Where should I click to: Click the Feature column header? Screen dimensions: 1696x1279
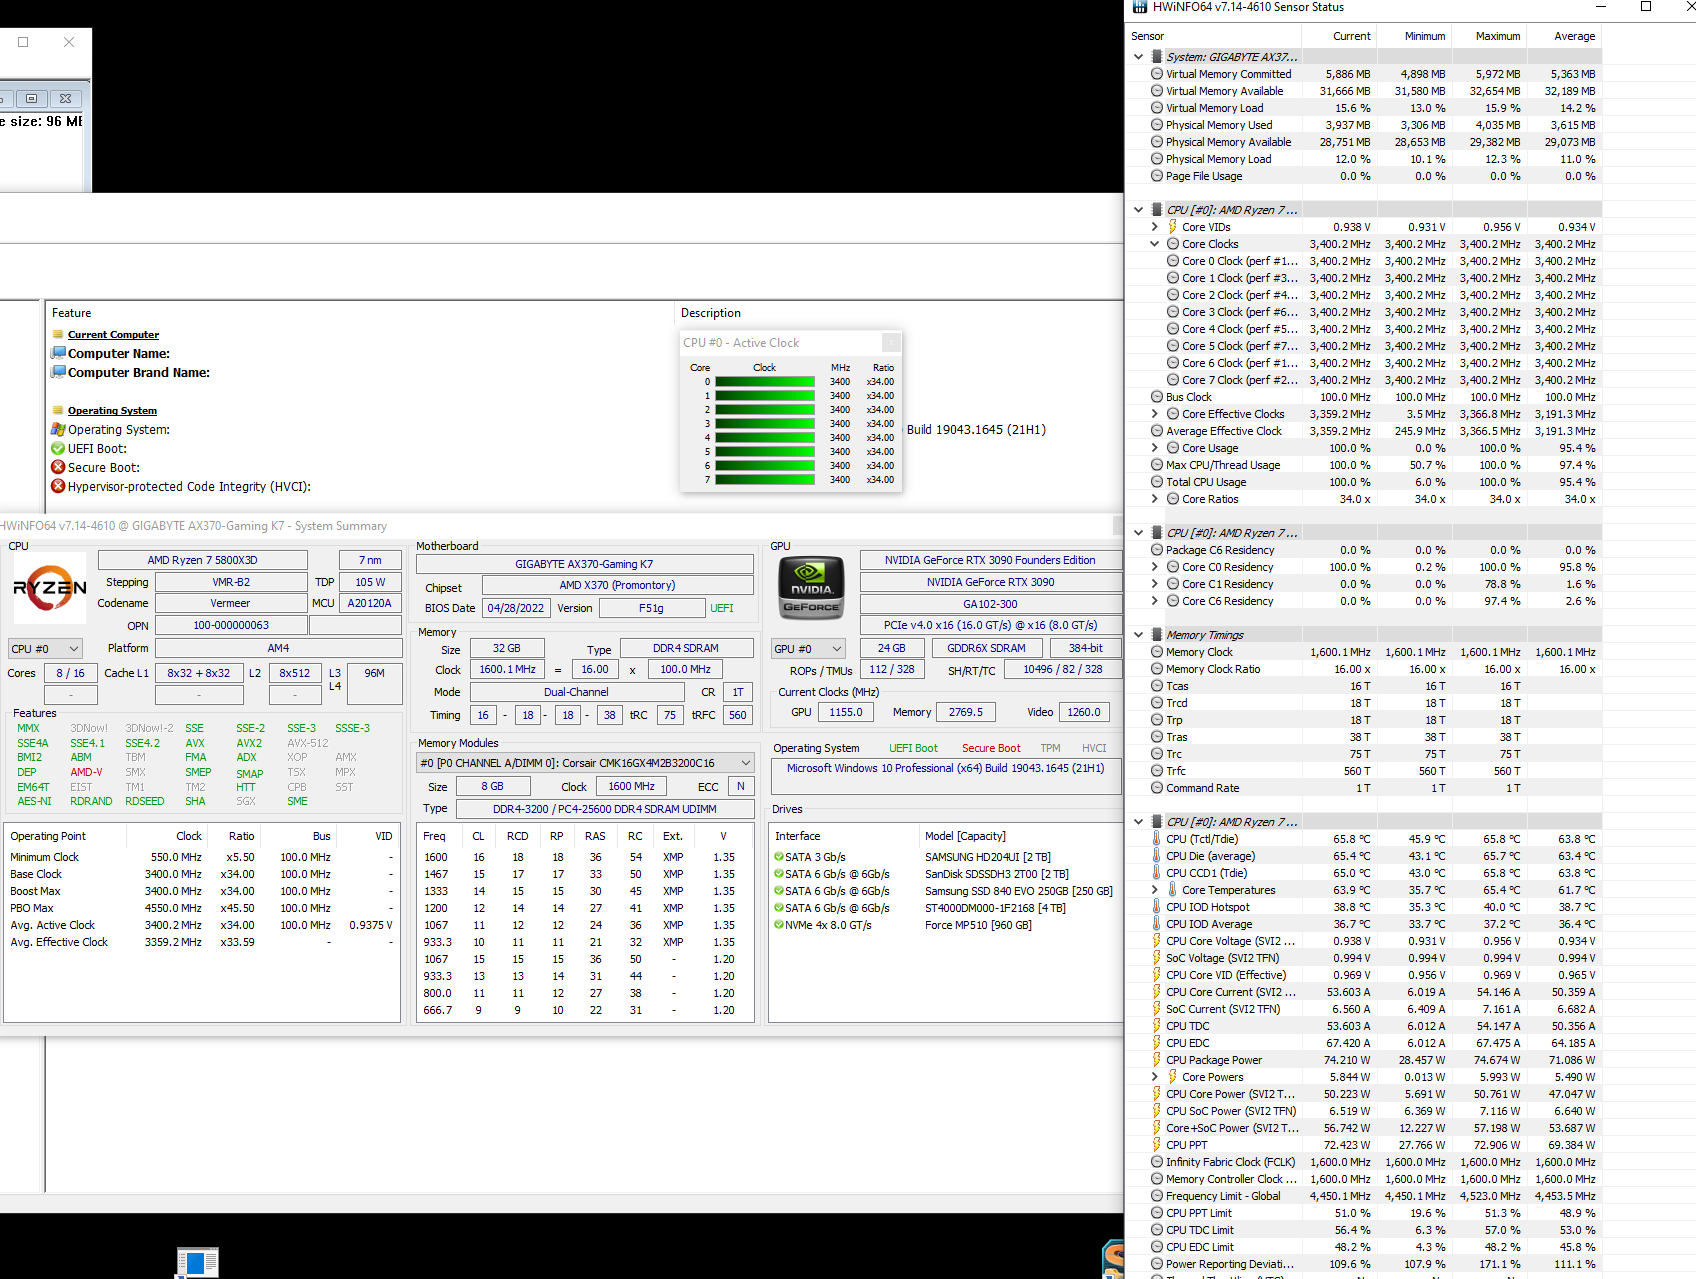tap(360, 313)
